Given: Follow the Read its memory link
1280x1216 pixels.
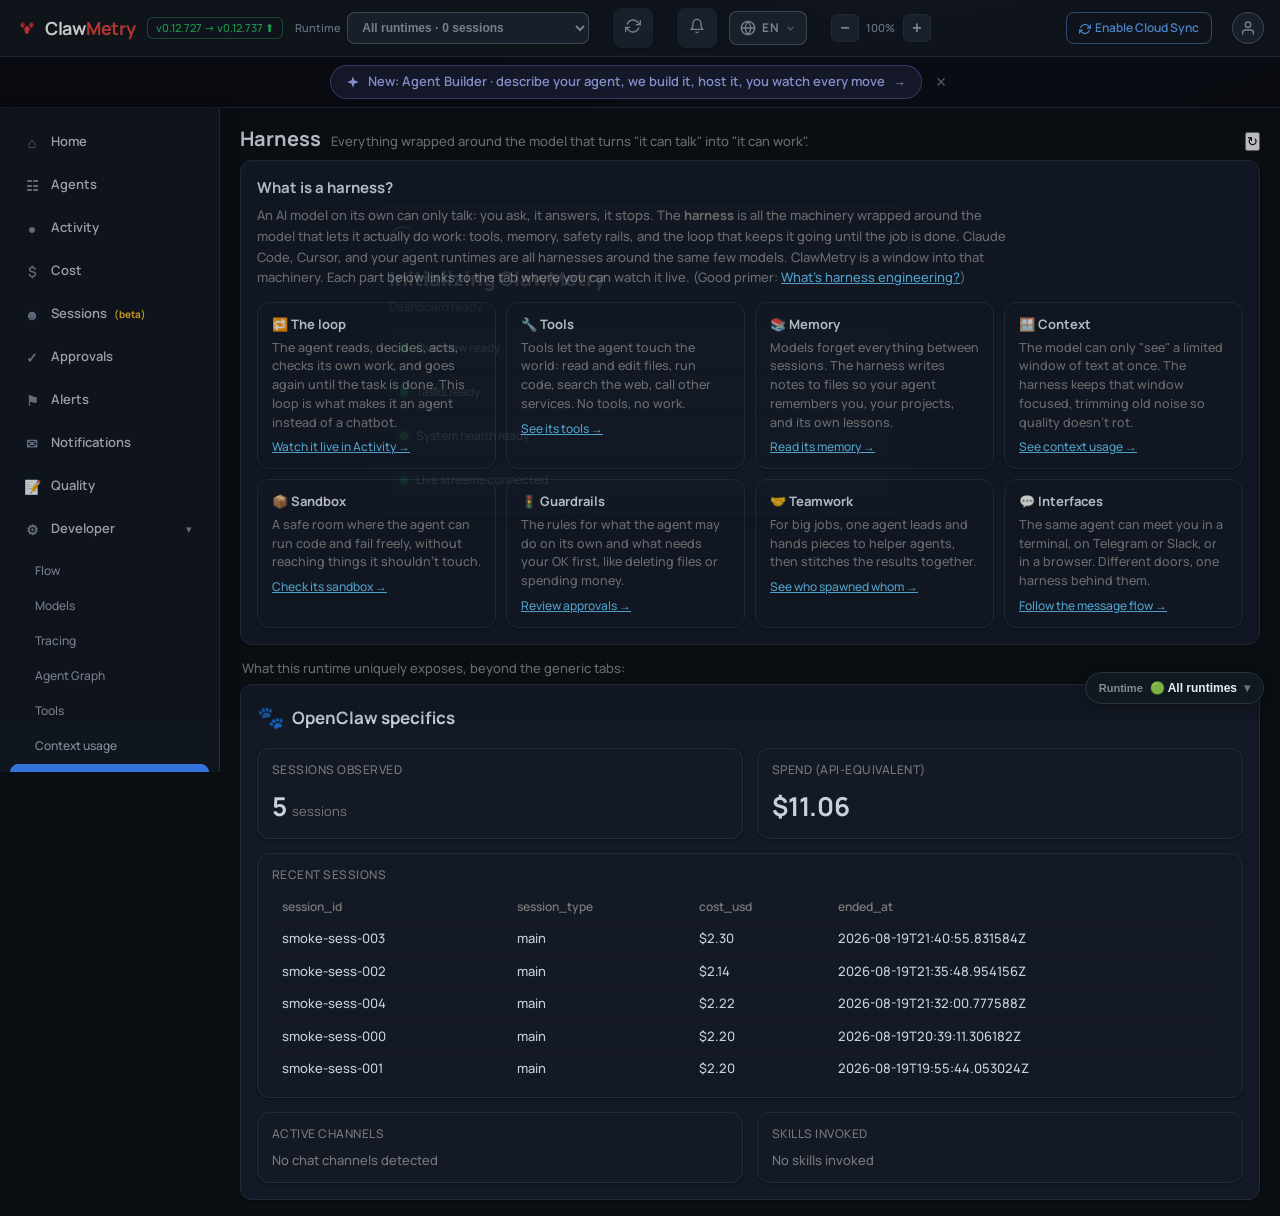Looking at the screenshot, I should 822,447.
